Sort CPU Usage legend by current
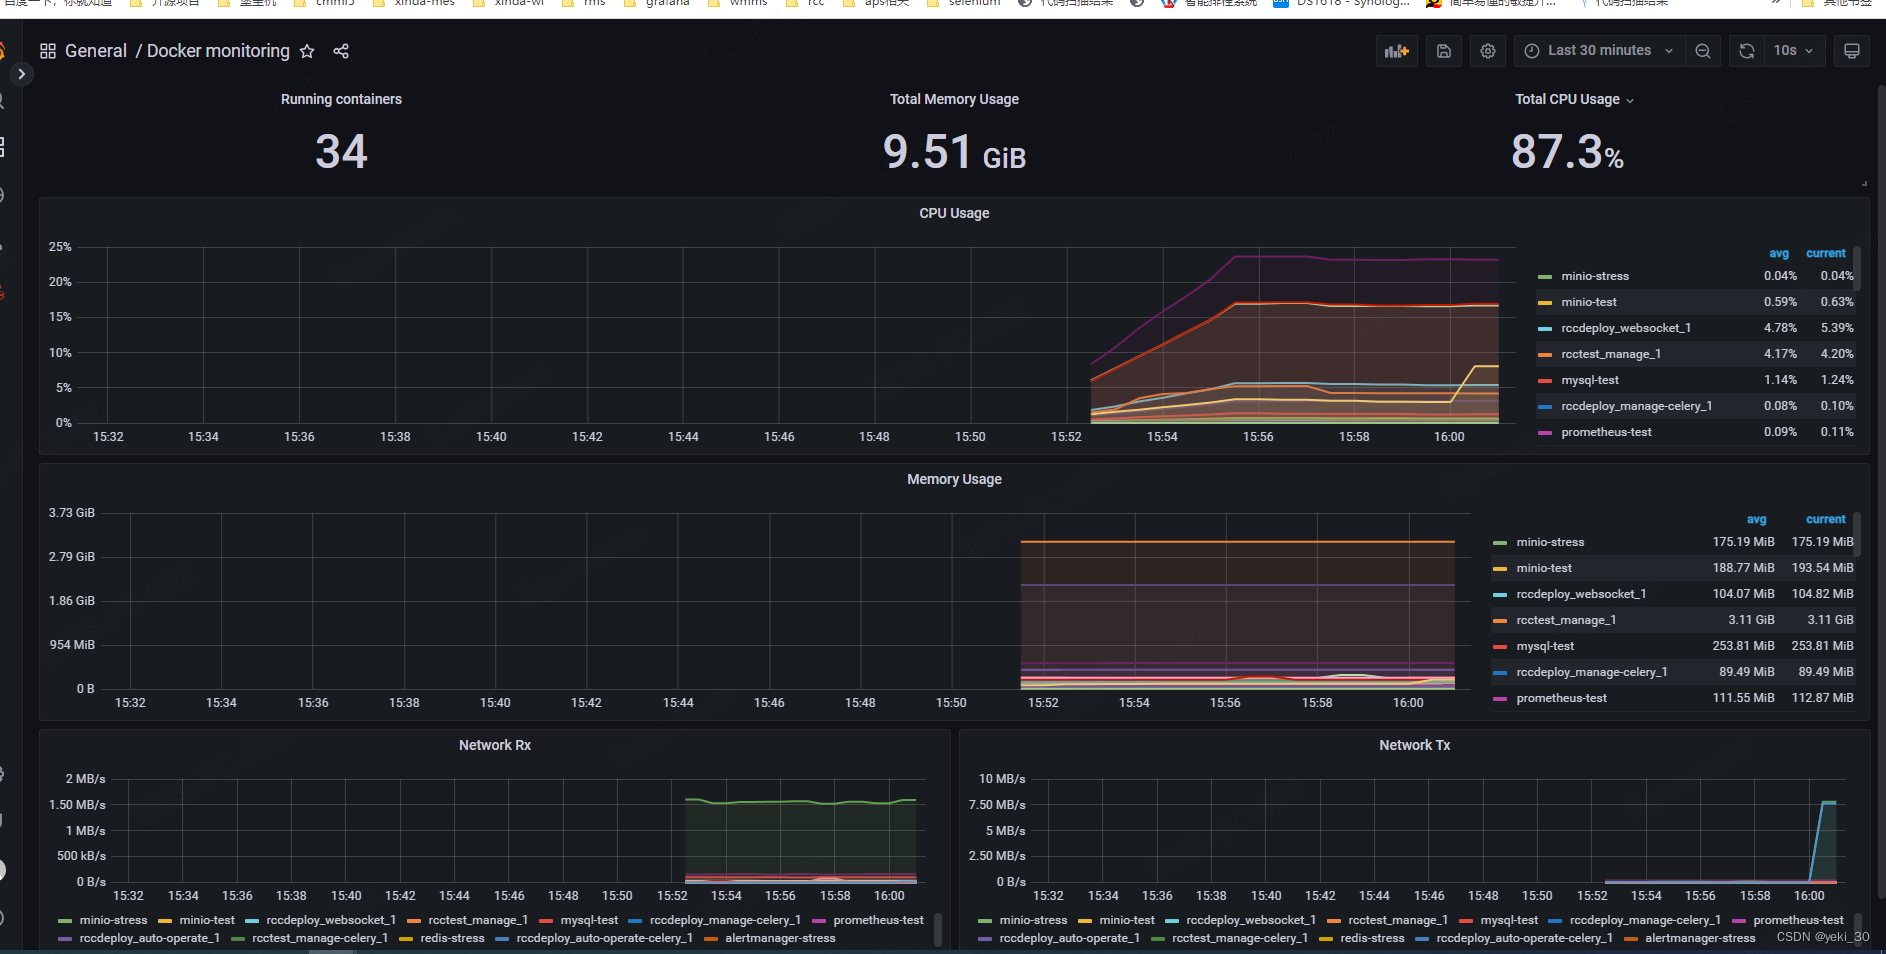The width and height of the screenshot is (1886, 954). (1825, 253)
